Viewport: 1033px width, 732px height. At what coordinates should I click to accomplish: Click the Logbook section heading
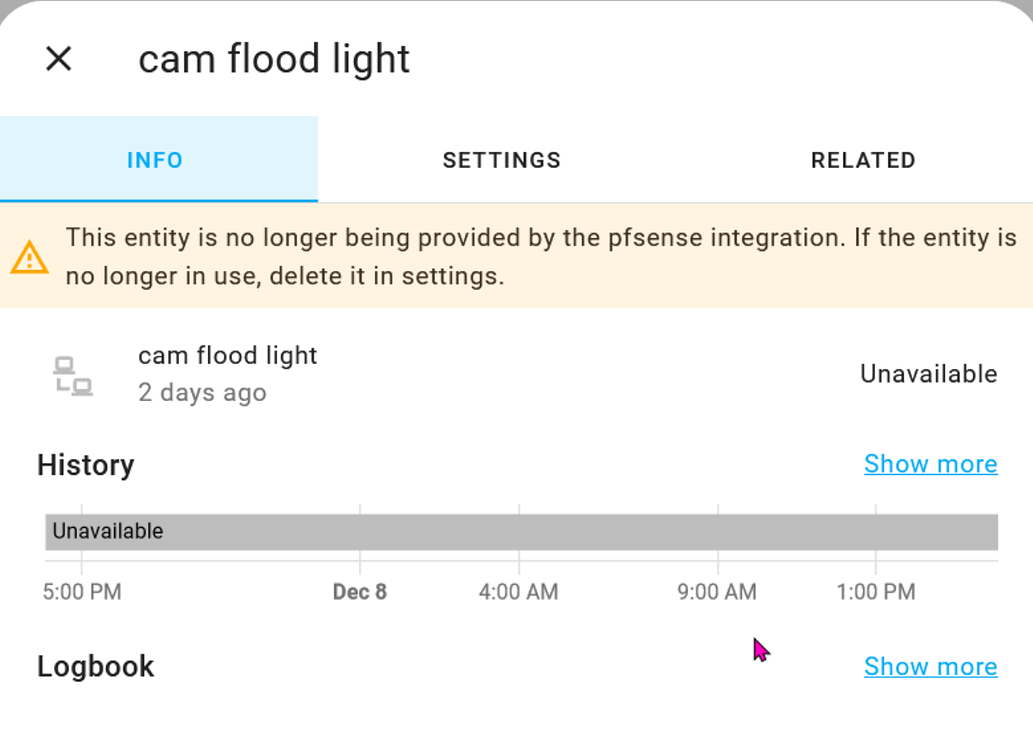[x=95, y=667]
